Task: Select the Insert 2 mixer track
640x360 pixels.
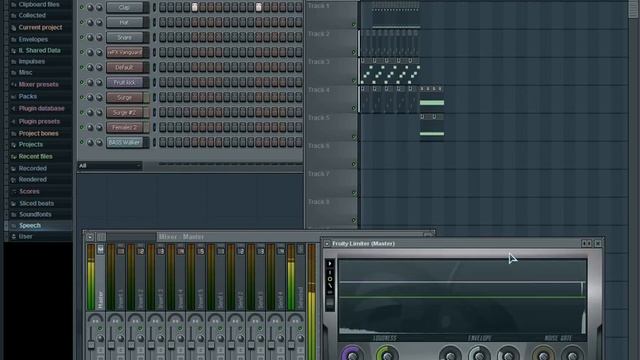Action: coord(140,278)
